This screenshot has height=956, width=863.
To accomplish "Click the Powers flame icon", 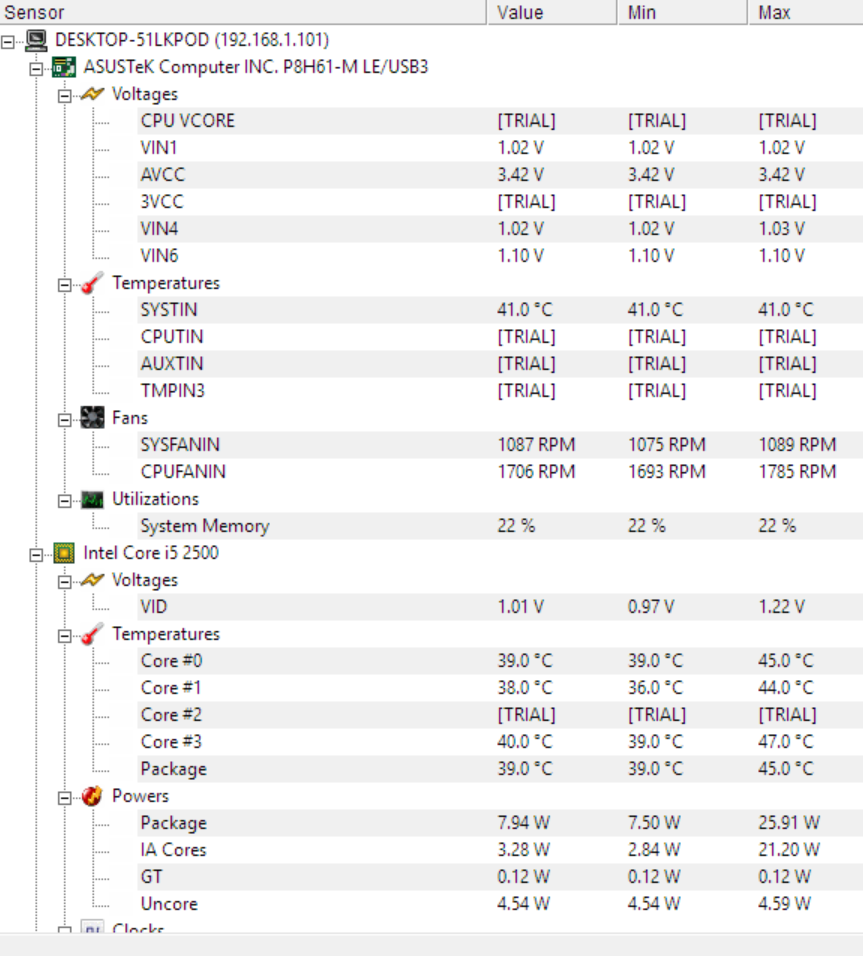I will coord(92,796).
